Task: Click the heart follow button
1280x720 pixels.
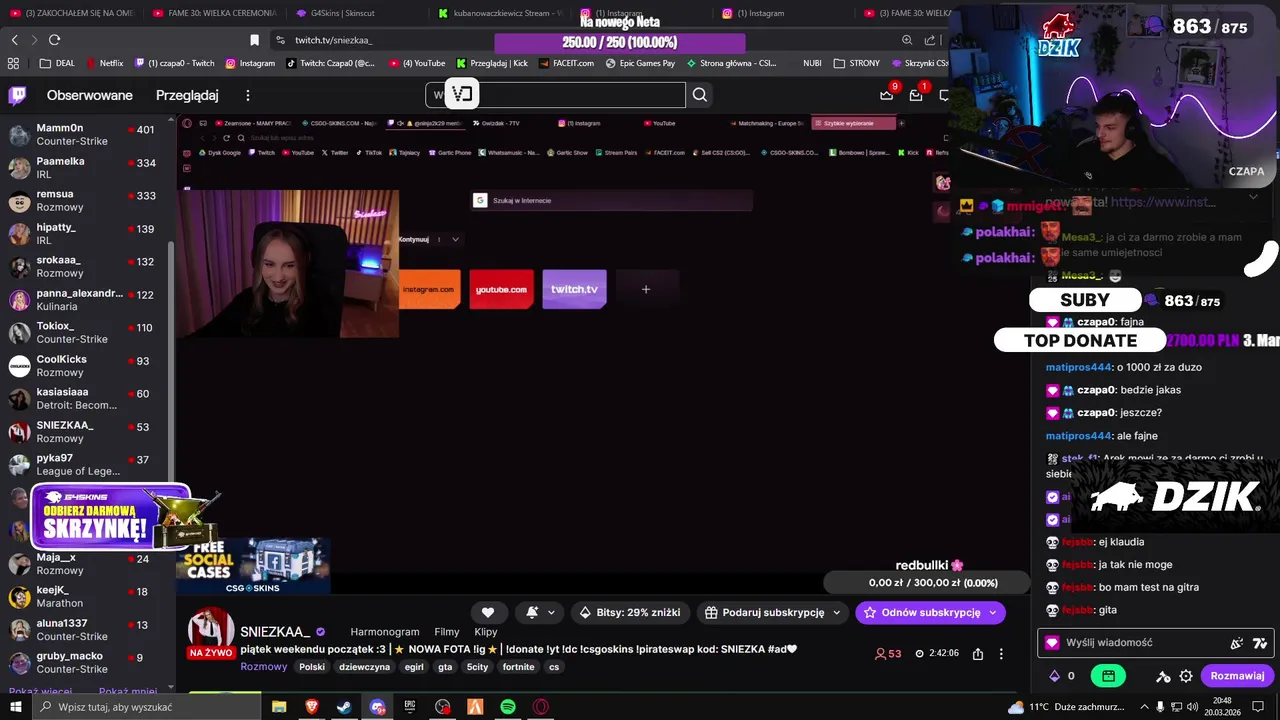Action: 488,612
